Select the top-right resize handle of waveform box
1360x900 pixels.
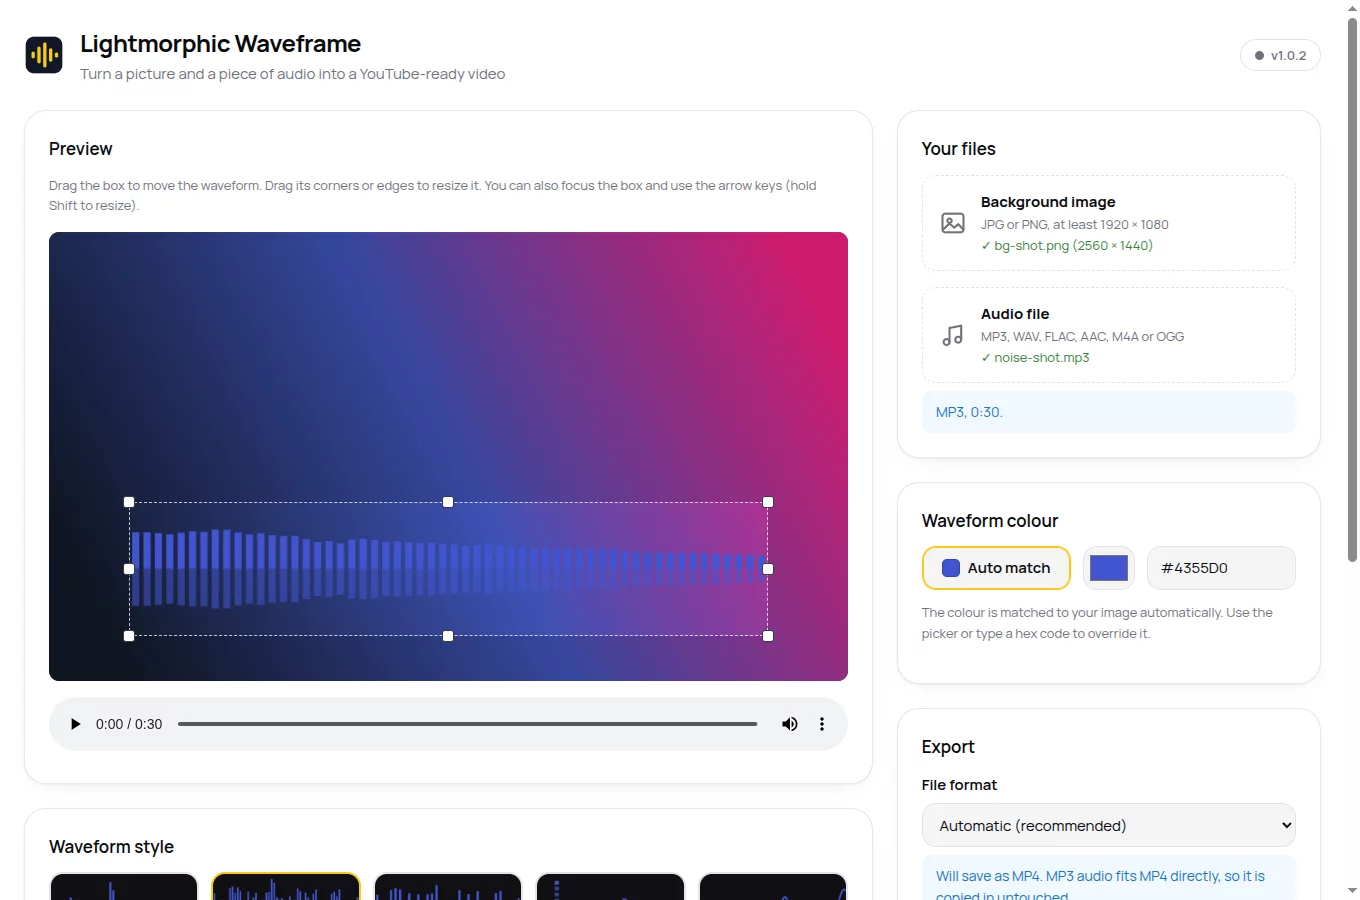(x=768, y=502)
